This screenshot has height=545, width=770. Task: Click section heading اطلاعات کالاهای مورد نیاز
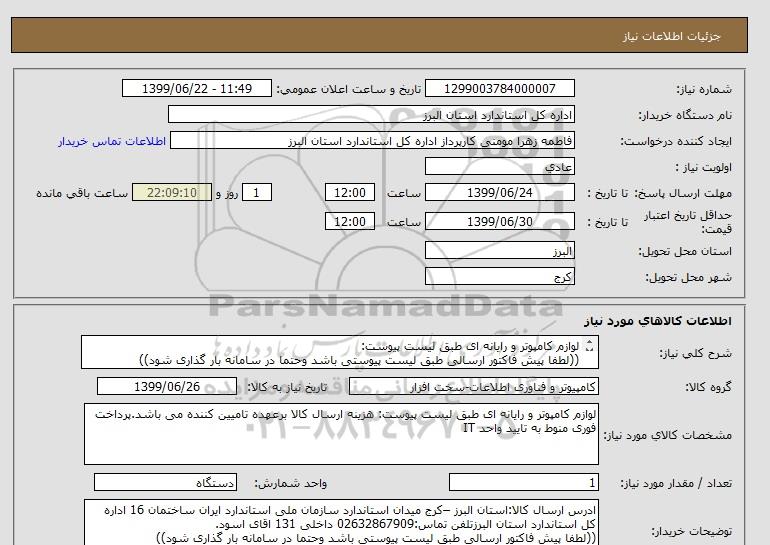click(x=658, y=321)
